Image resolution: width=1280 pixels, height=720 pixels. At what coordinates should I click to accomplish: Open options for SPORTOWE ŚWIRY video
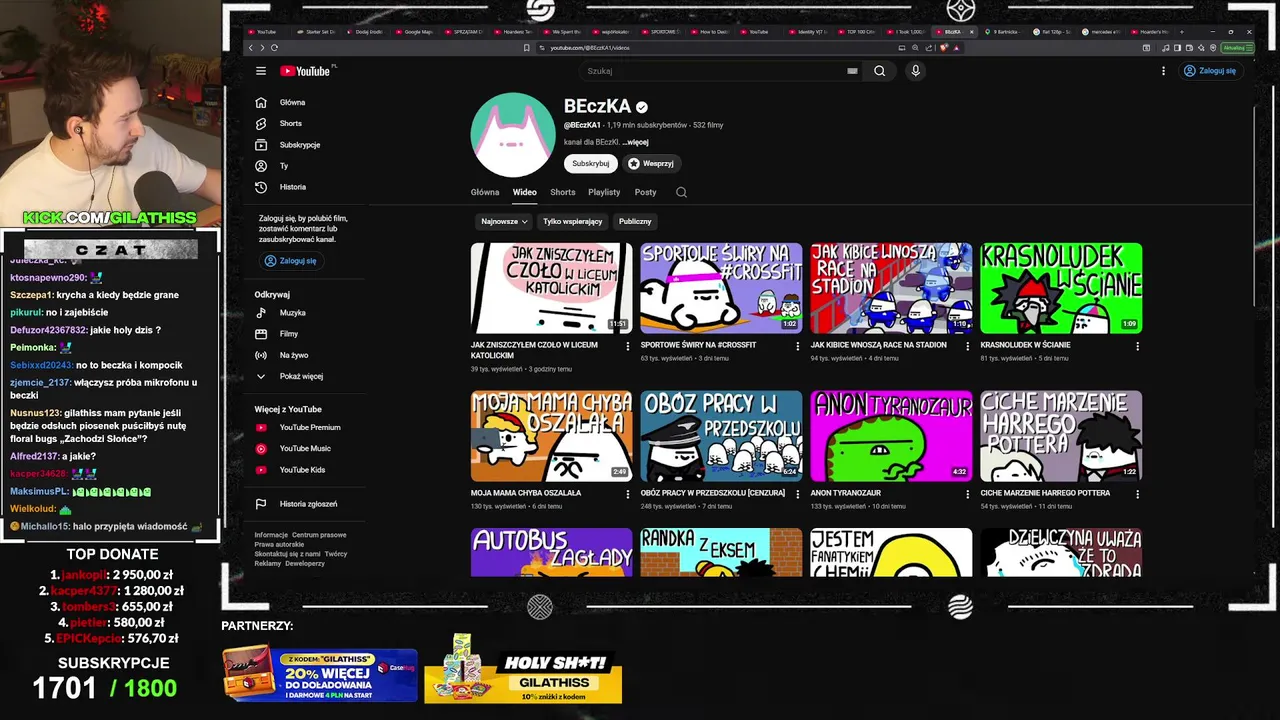(x=798, y=346)
